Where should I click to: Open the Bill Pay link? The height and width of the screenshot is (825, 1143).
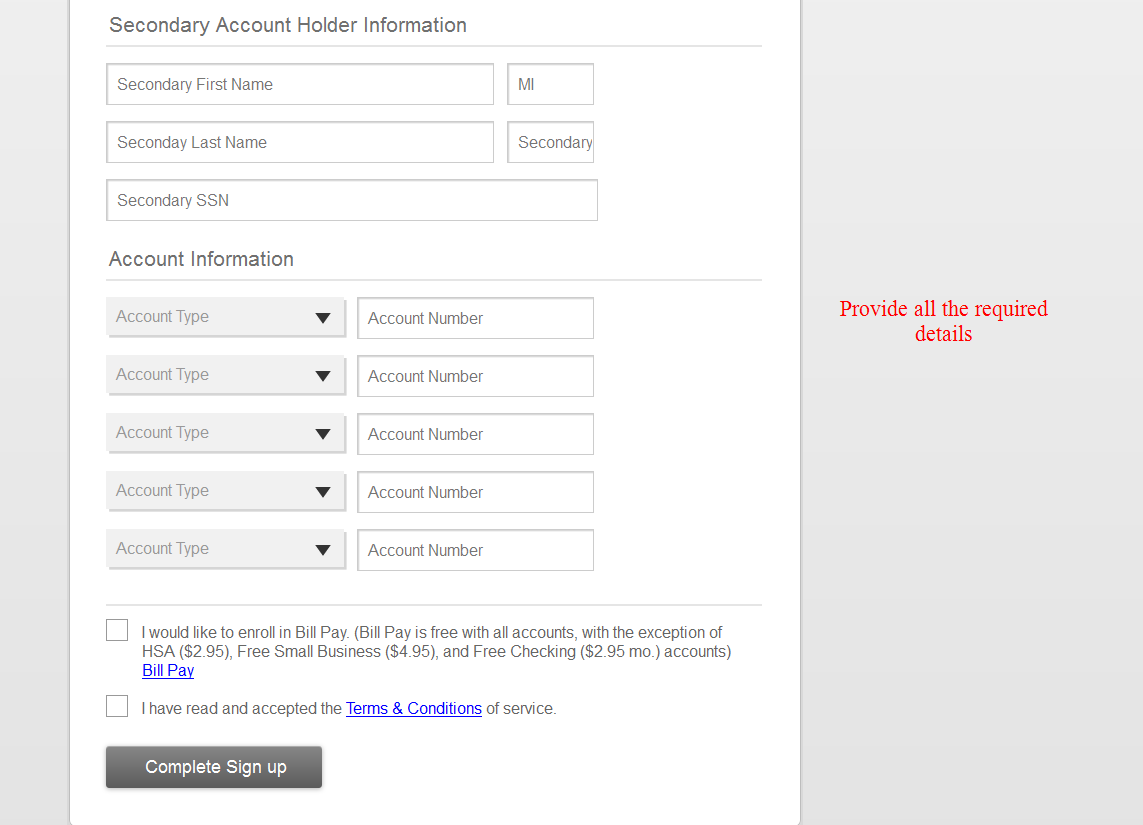click(x=168, y=670)
